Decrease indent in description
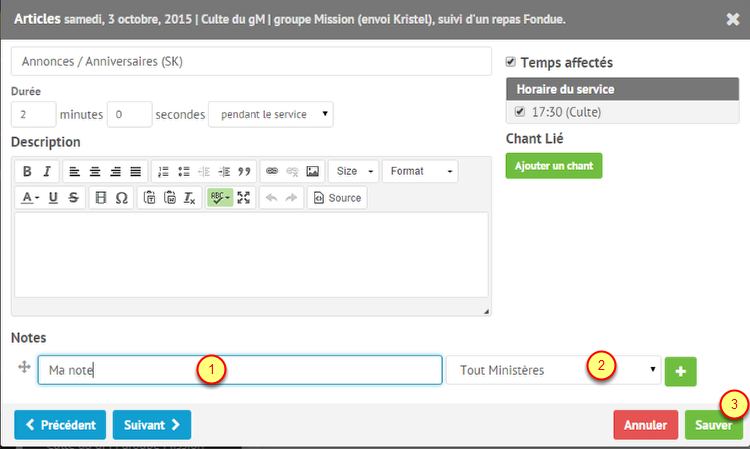Screen dimensions: 750x449 point(204,171)
